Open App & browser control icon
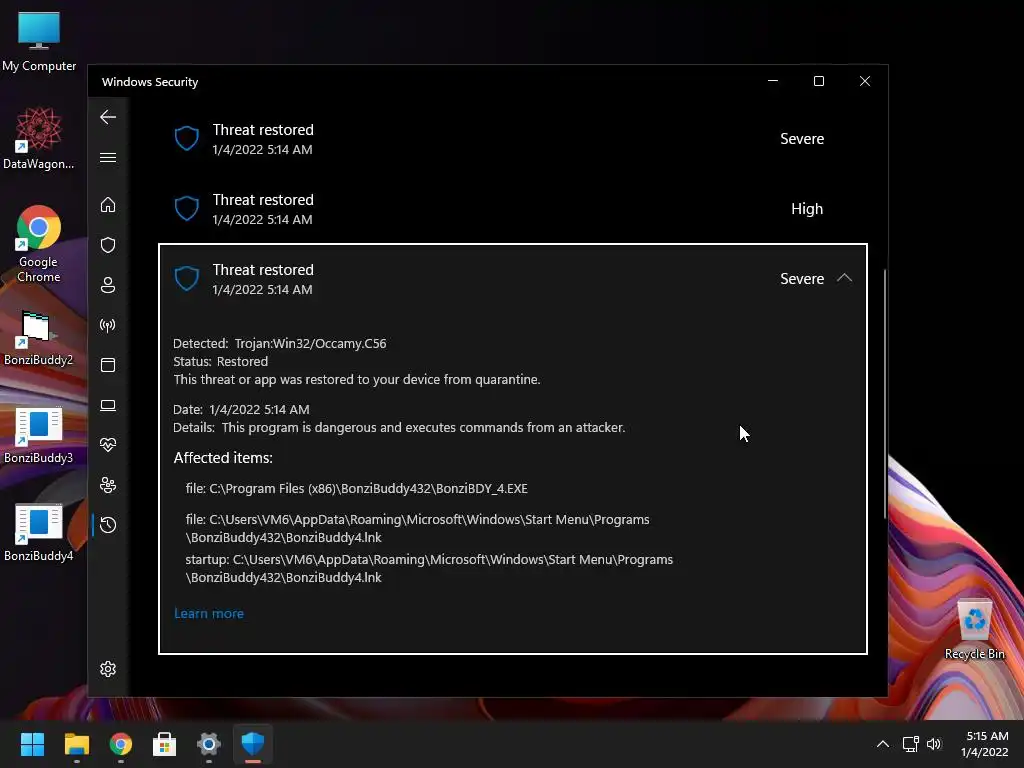 [x=108, y=365]
